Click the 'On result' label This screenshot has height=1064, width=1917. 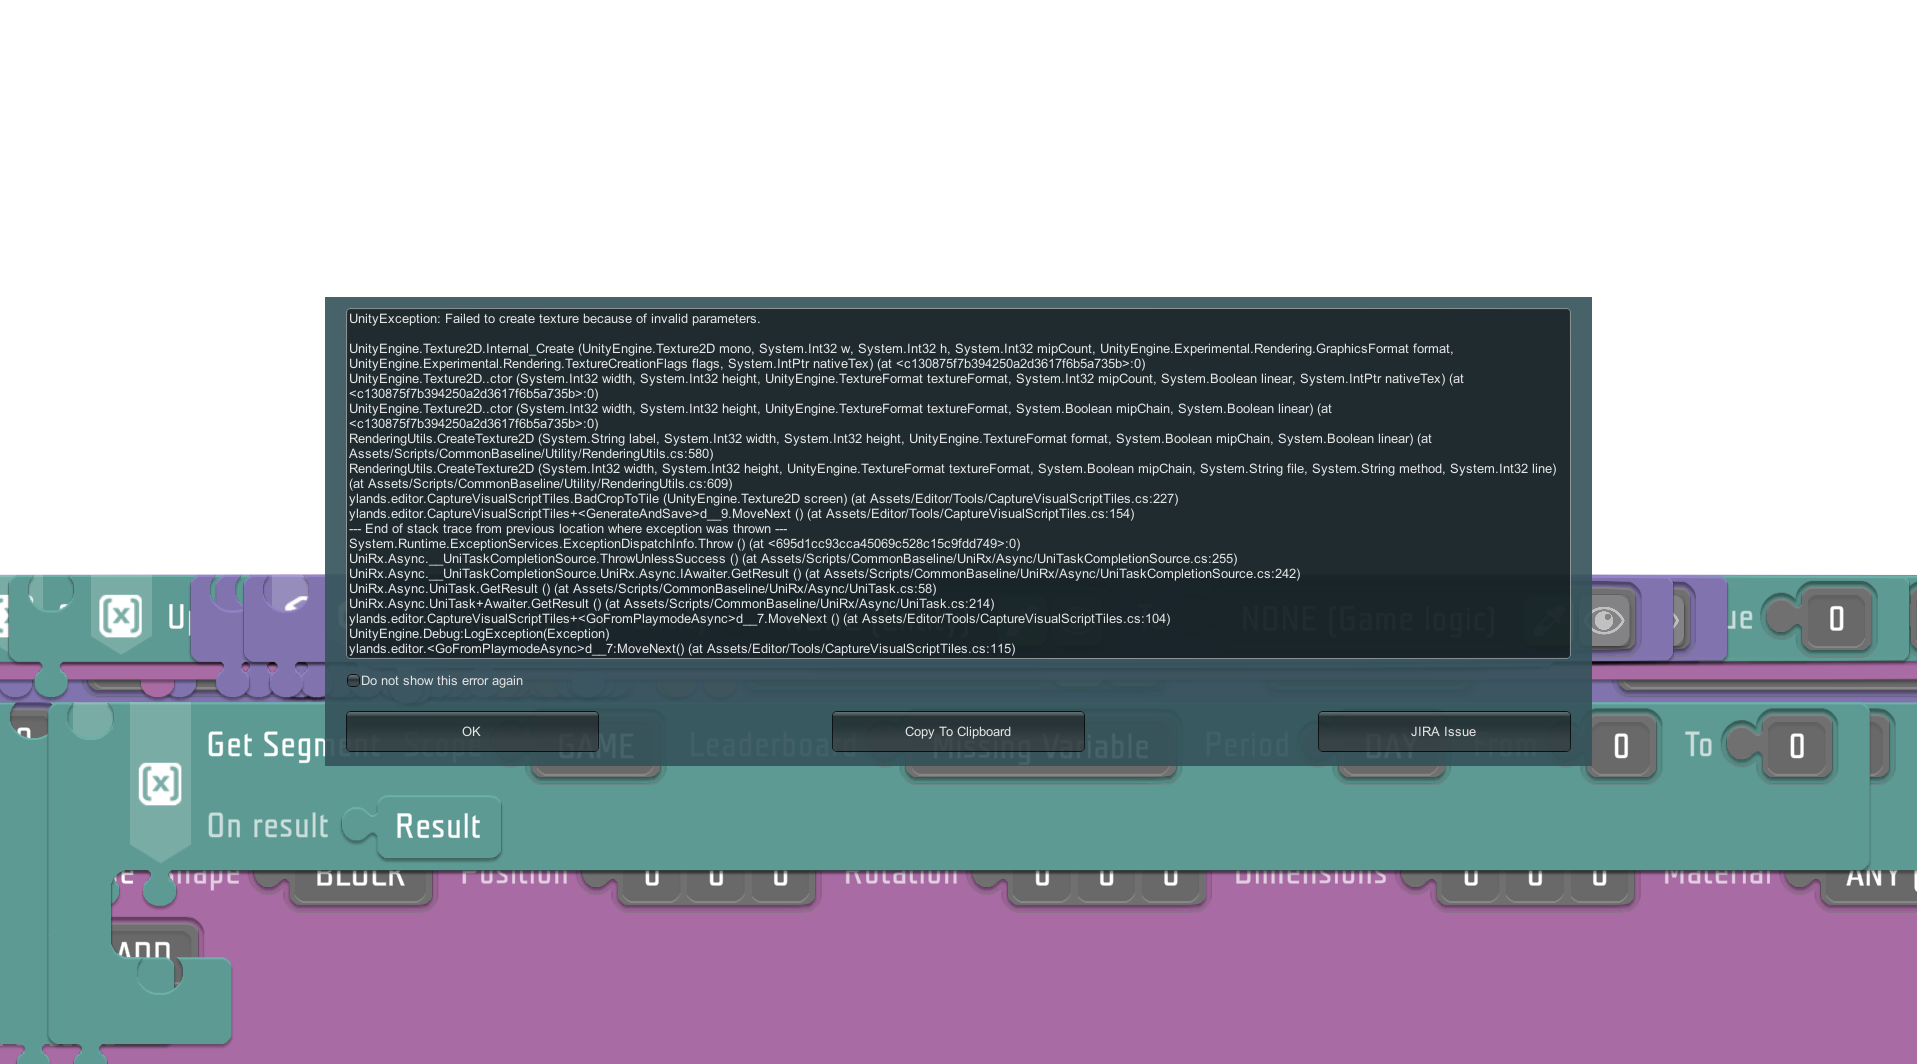(x=267, y=826)
